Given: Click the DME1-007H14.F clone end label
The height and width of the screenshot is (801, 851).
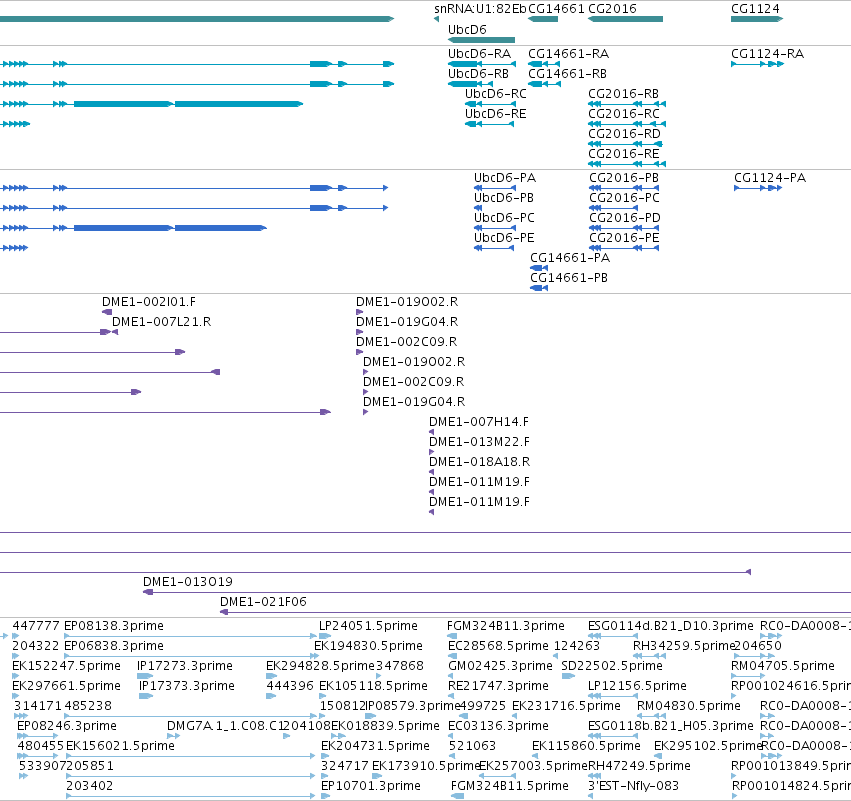Looking at the screenshot, I should coord(479,422).
